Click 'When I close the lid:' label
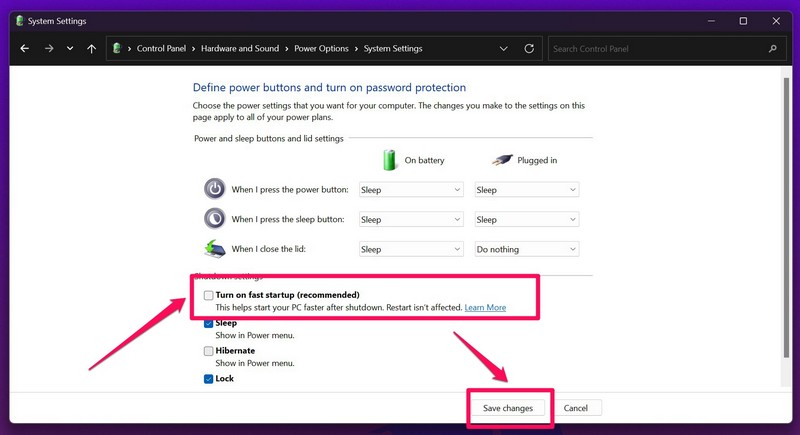The image size is (800, 435). tap(268, 249)
